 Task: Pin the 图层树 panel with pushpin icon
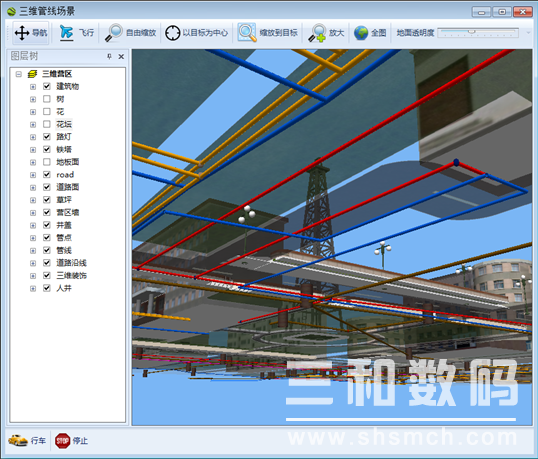pos(109,56)
